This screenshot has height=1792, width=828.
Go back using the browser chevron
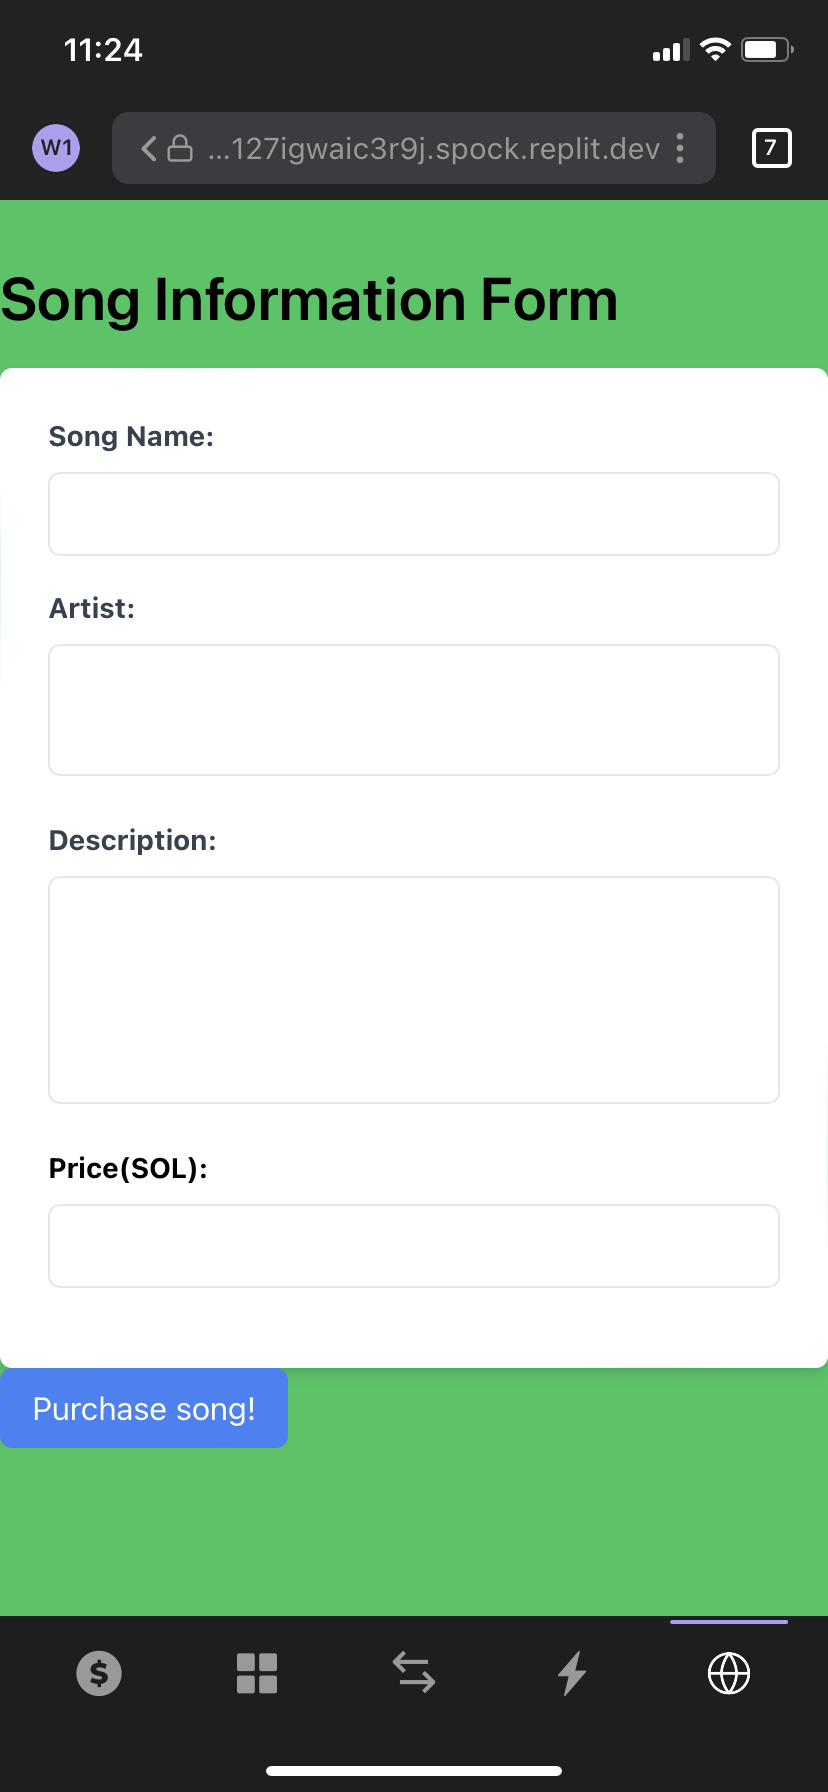click(149, 149)
